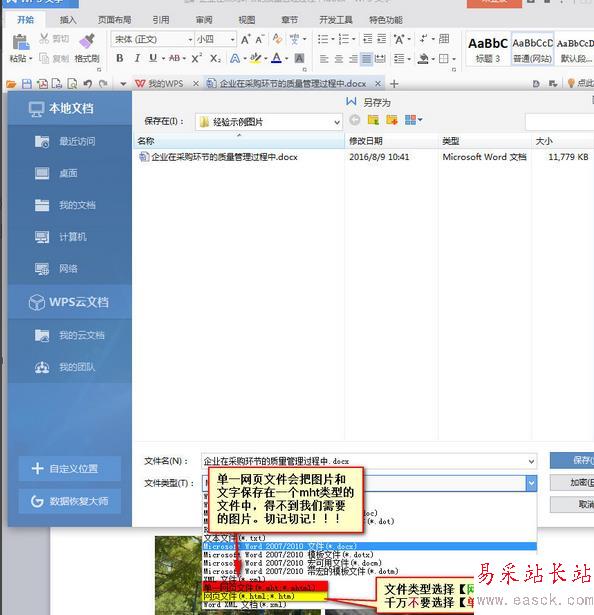Click the 文件名 input field
The width and height of the screenshot is (594, 615).
tap(369, 461)
